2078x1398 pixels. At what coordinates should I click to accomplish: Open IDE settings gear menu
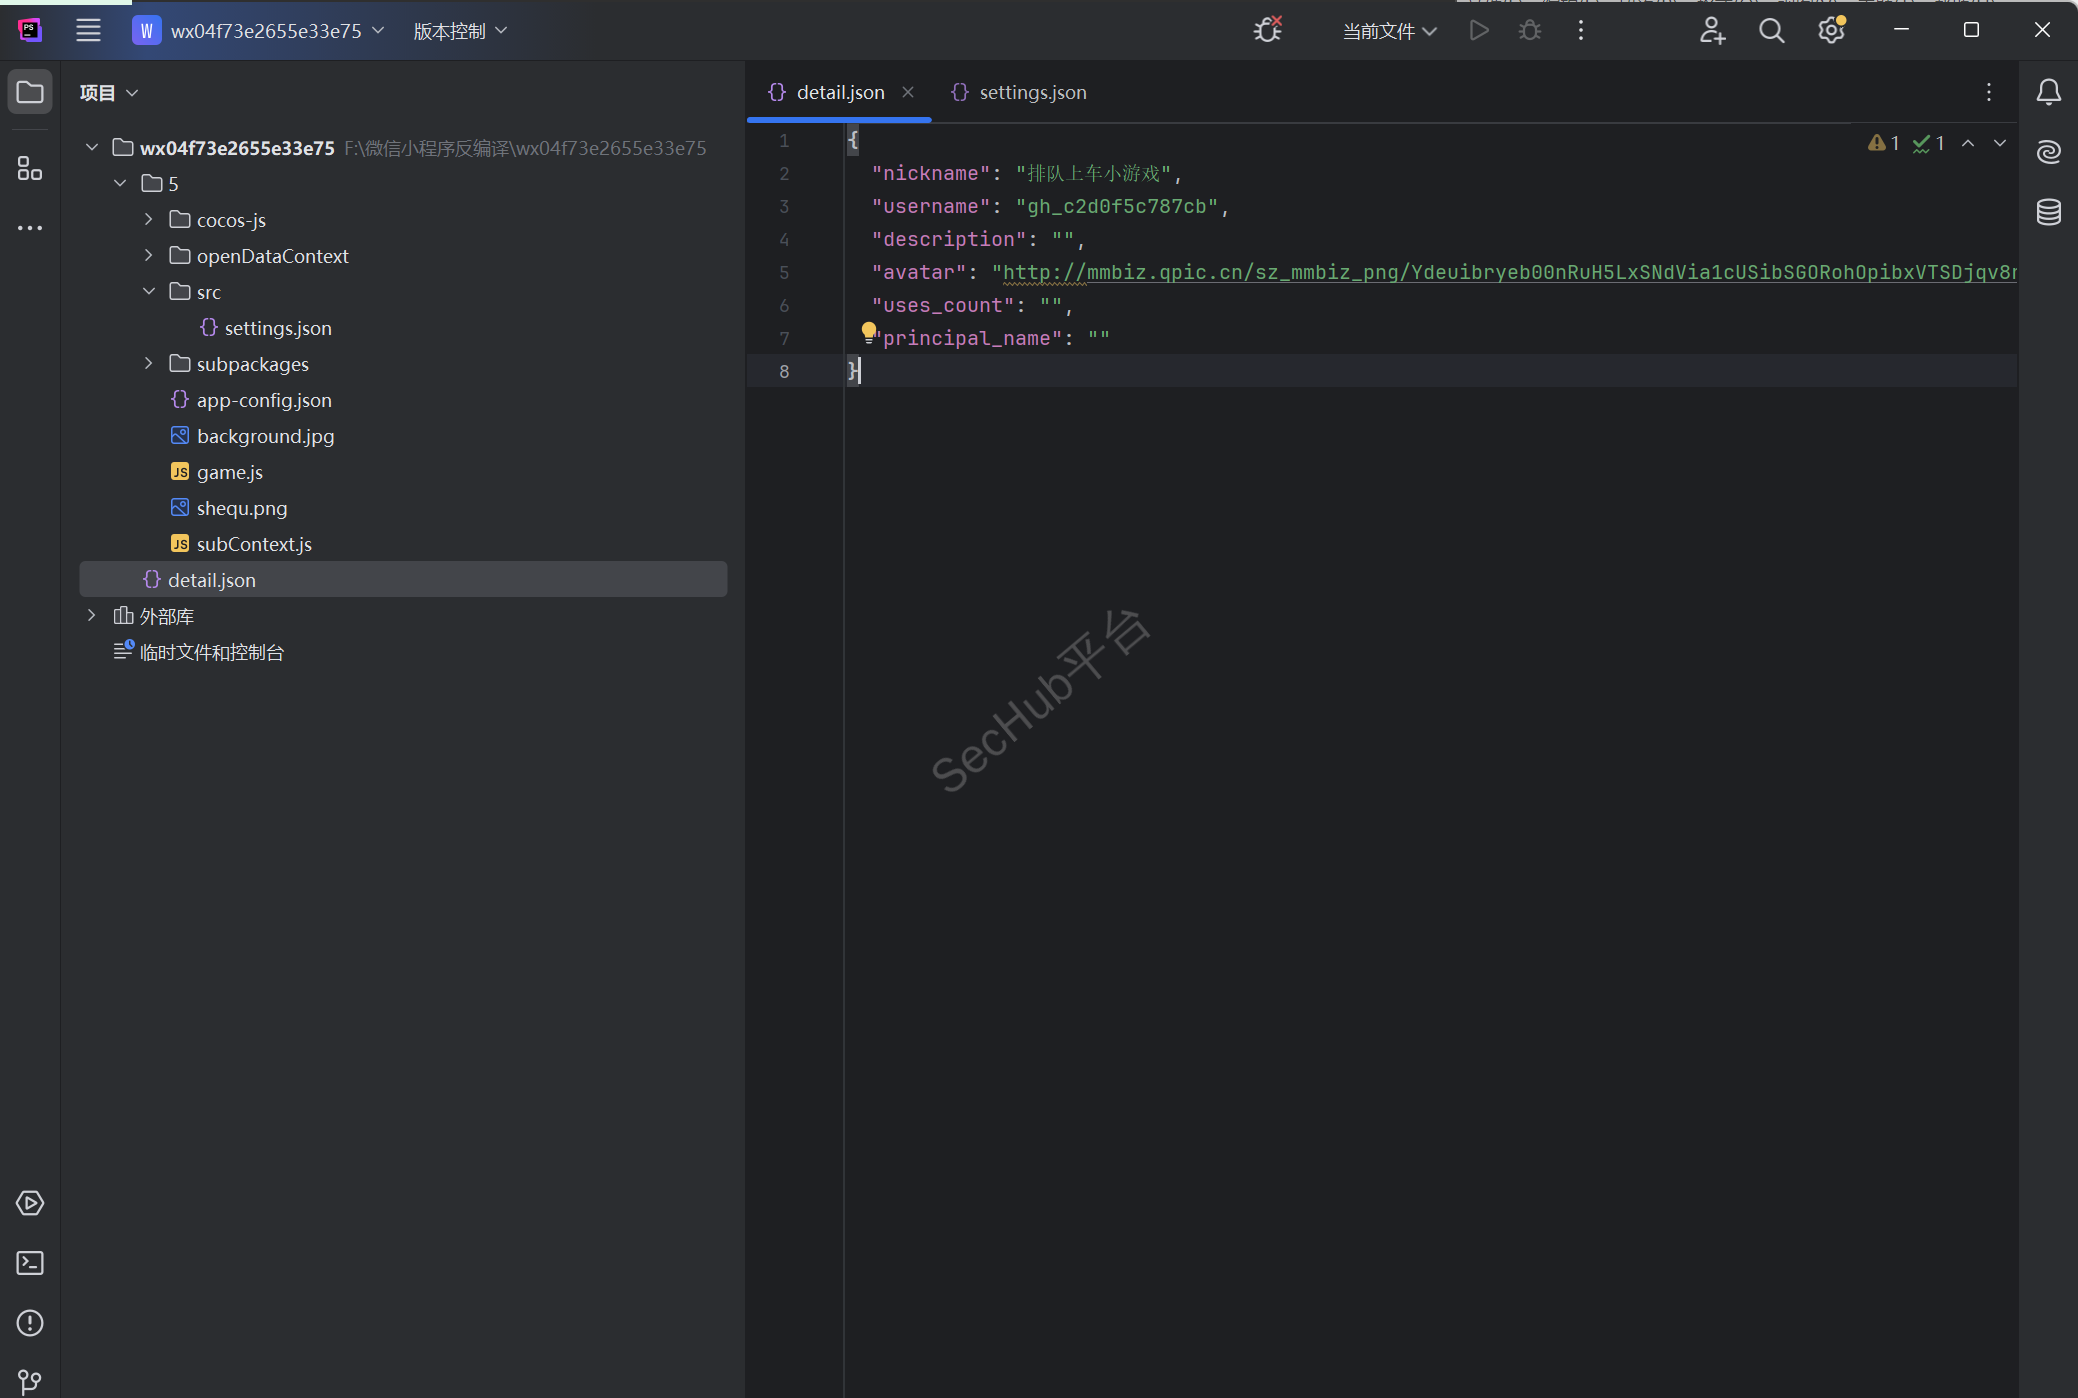(x=1830, y=31)
